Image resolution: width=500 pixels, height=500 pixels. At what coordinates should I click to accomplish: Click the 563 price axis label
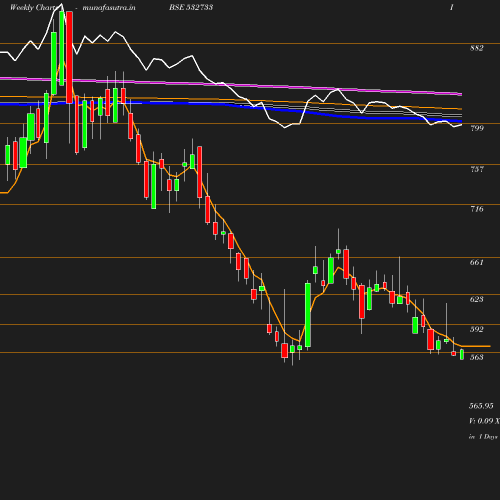tap(477, 357)
